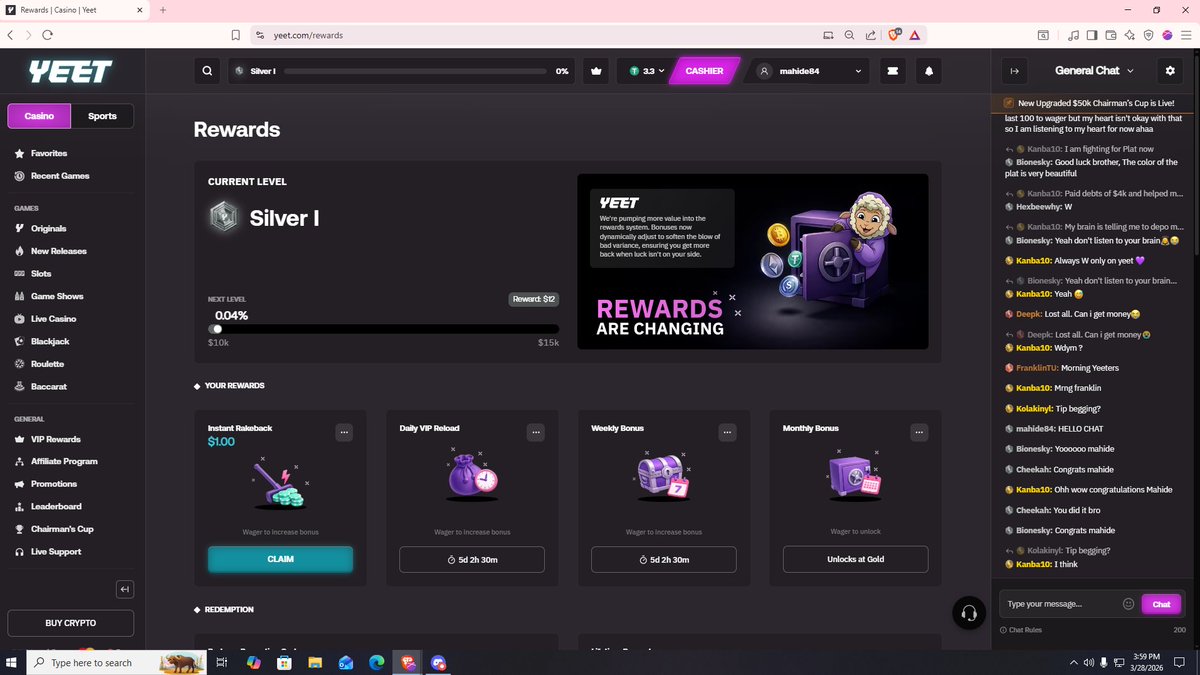The width and height of the screenshot is (1200, 675).
Task: Click the Daily VIP Reload timer button
Action: [x=472, y=559]
